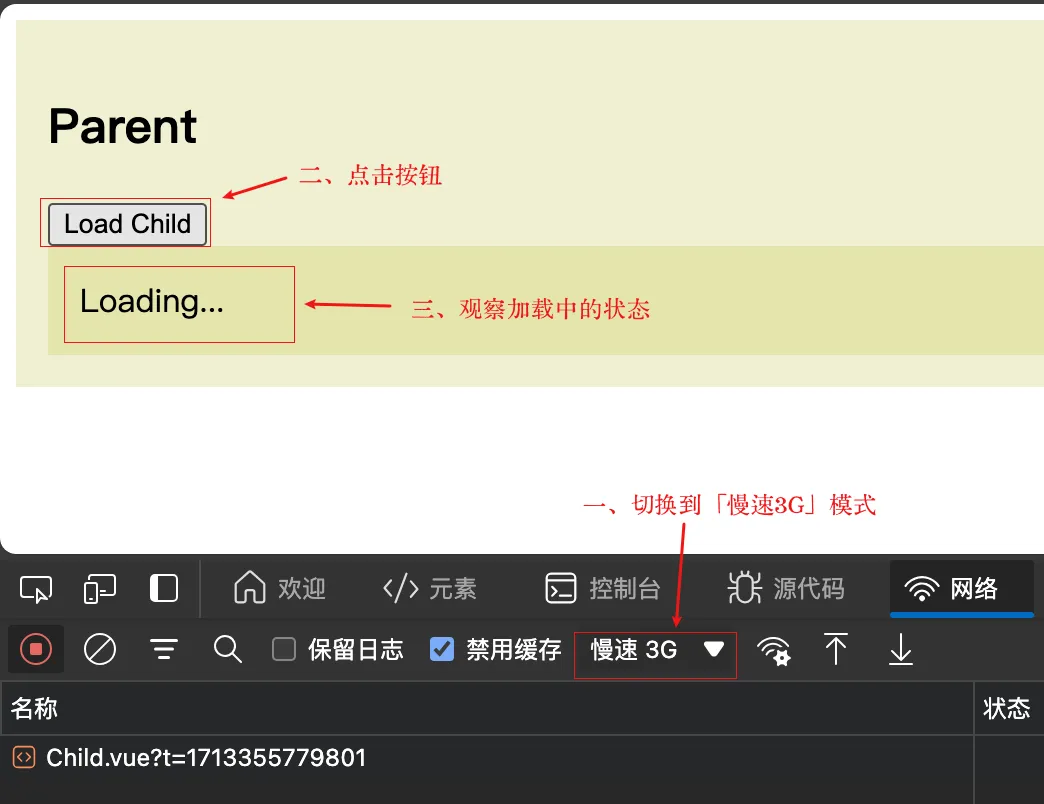Open the 慢速 3G throttling dropdown
This screenshot has width=1044, height=804.
click(656, 650)
